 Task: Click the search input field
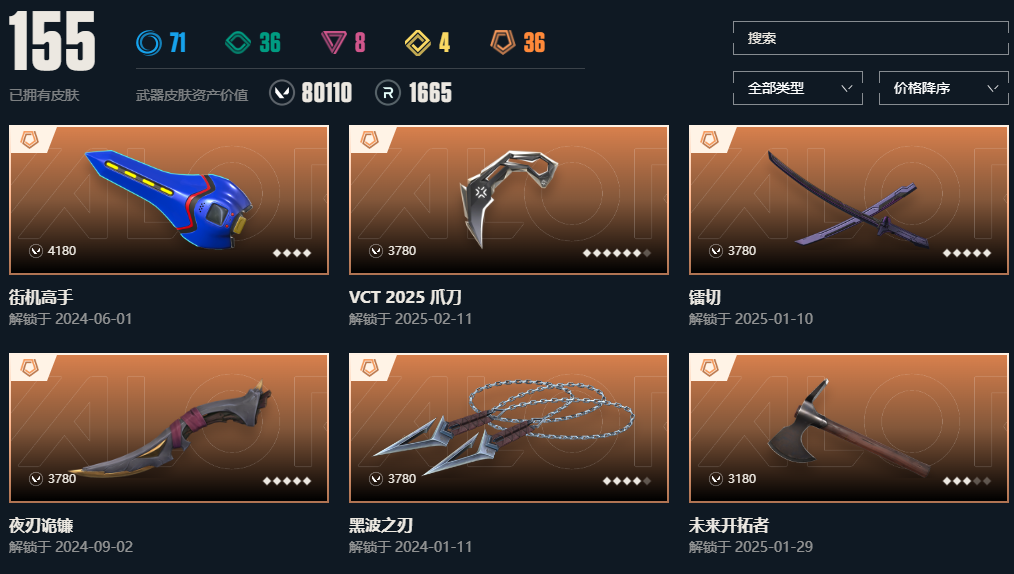pyautogui.click(x=870, y=38)
